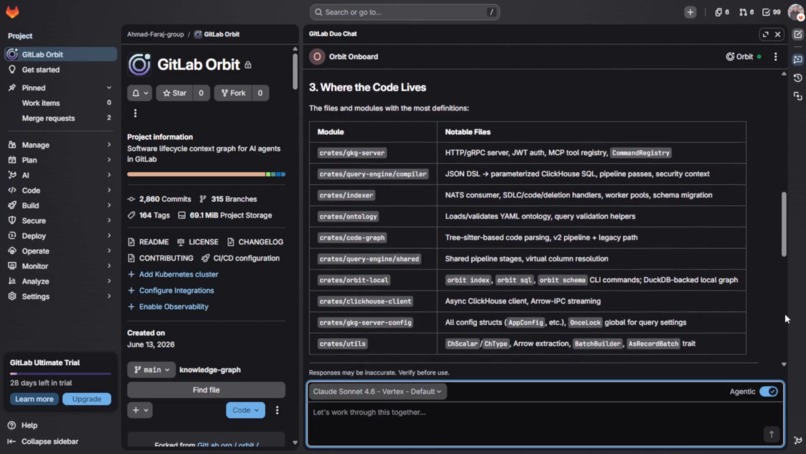Viewport: 806px width, 454px height.
Task: Open the merge requests counter icon
Action: click(746, 12)
